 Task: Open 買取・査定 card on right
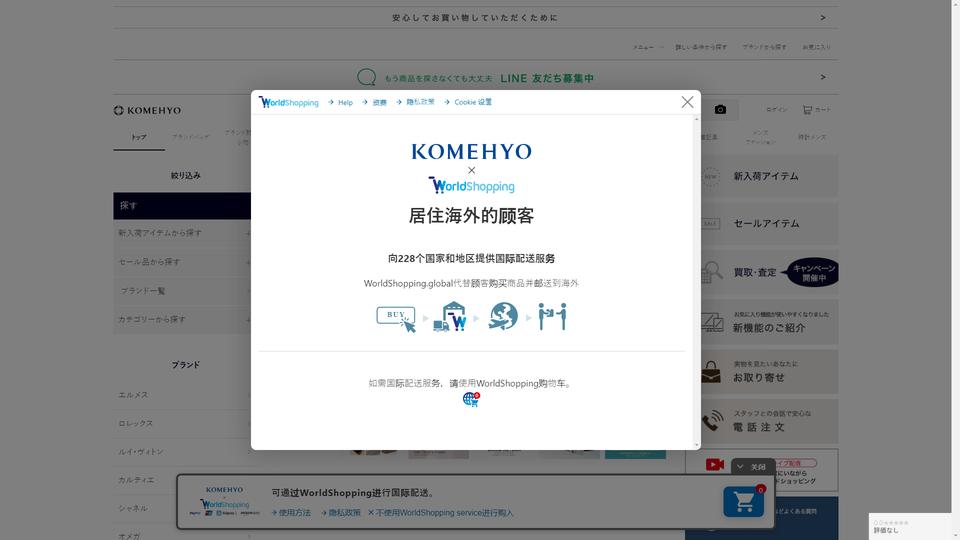coord(770,272)
